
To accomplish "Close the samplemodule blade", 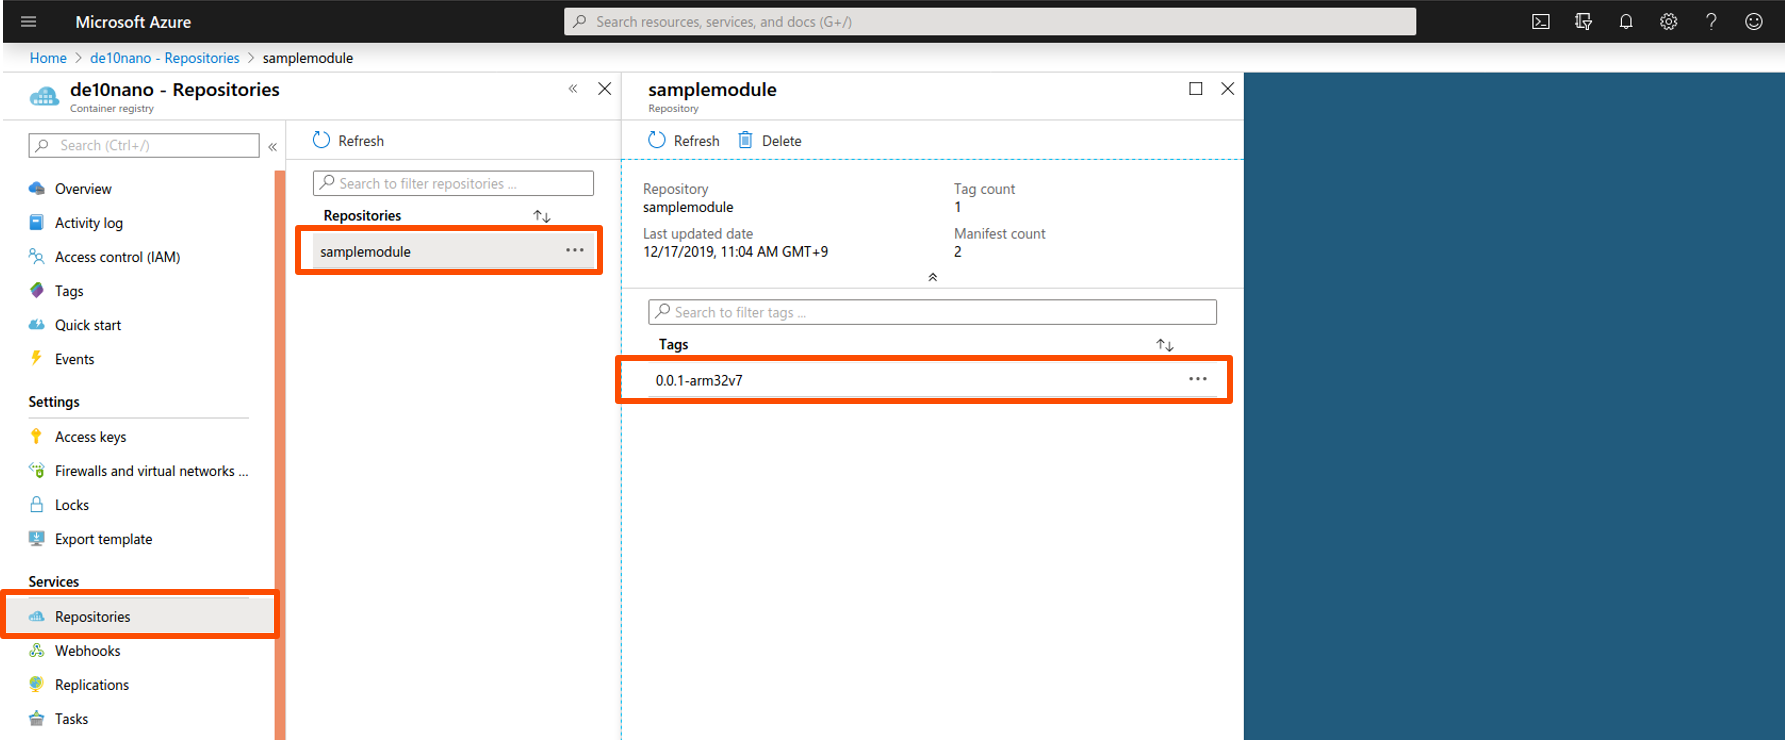I will [x=1228, y=88].
